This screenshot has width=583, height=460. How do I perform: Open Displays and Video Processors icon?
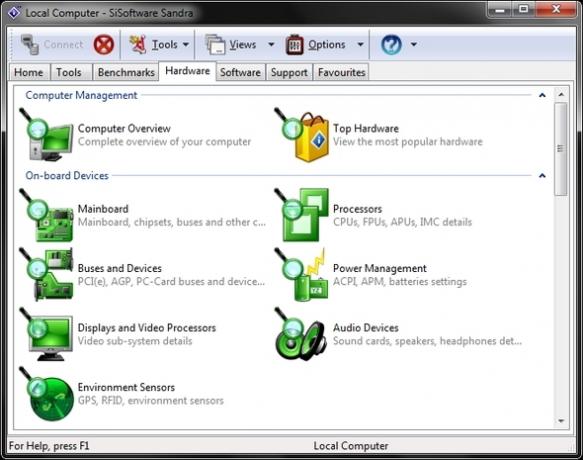click(46, 334)
